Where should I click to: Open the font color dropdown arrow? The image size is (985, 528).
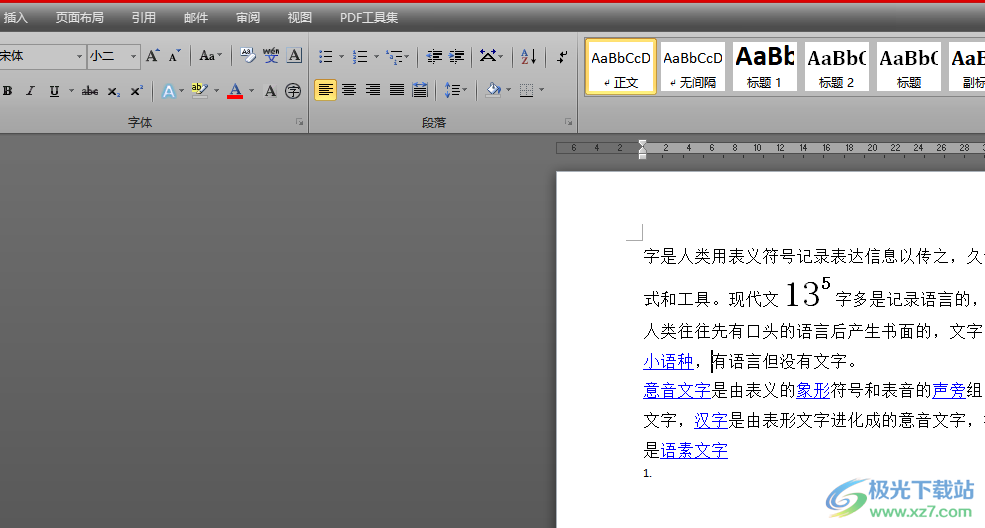(251, 91)
